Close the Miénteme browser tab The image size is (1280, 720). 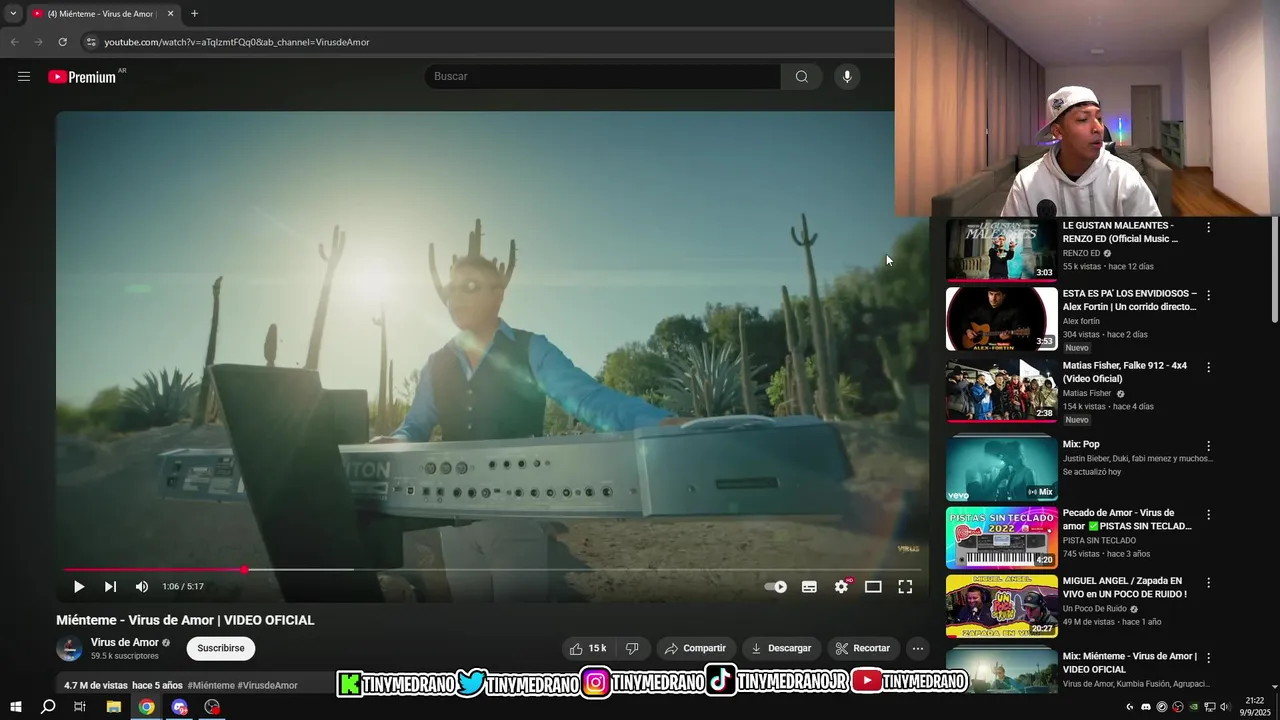[x=170, y=14]
